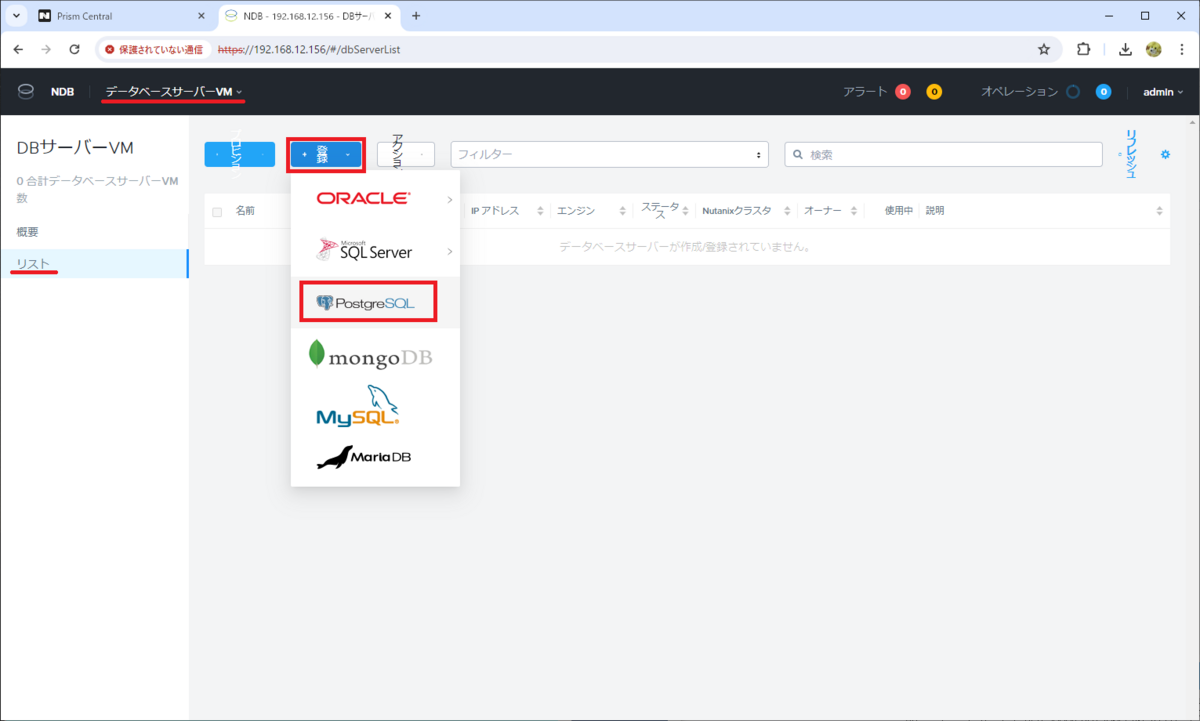
Task: Open the データベースサーバーVM dropdown
Action: pyautogui.click(x=172, y=91)
